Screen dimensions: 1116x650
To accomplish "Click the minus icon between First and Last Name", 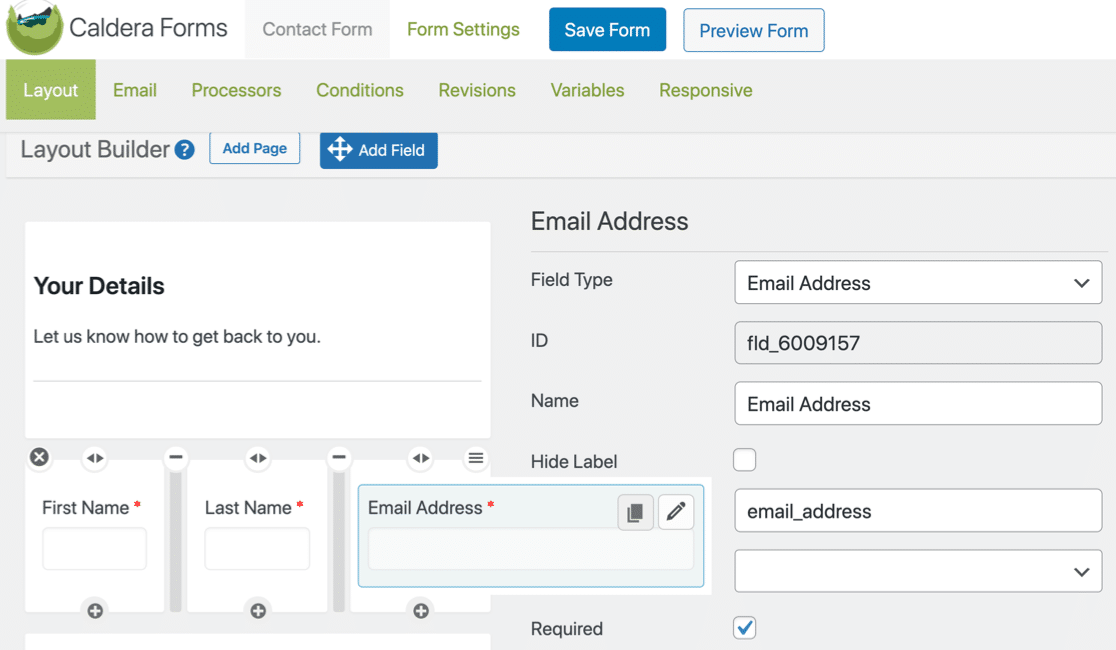I will point(176,458).
